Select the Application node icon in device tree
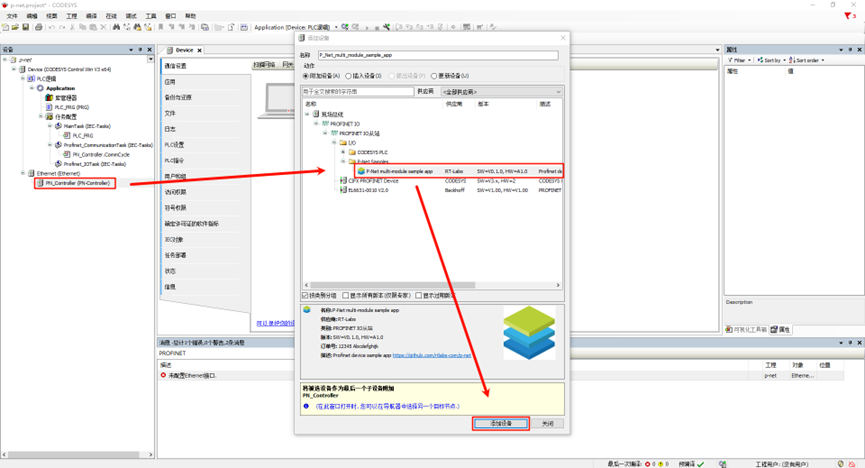Image resolution: width=865 pixels, height=468 pixels. 40,88
